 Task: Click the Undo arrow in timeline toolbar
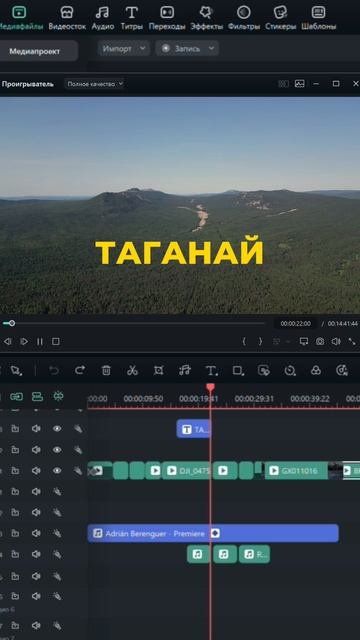coord(54,371)
